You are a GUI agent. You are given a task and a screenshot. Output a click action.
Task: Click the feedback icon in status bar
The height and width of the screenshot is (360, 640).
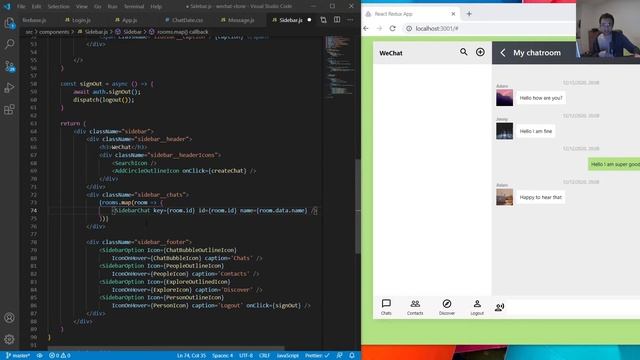(339, 356)
